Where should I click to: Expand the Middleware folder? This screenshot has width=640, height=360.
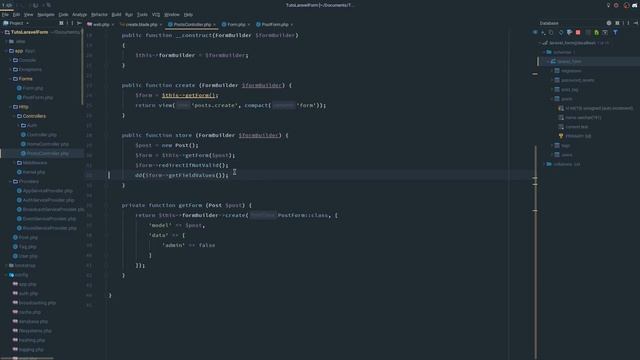[15, 163]
